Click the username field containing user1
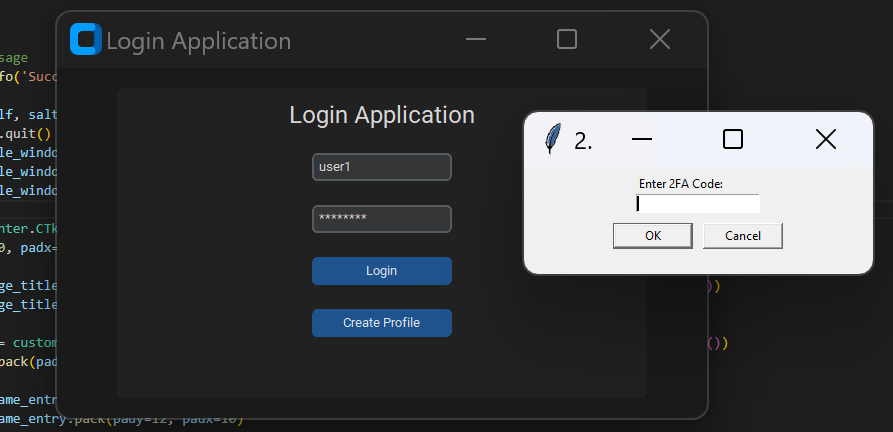893x432 pixels. (x=382, y=167)
